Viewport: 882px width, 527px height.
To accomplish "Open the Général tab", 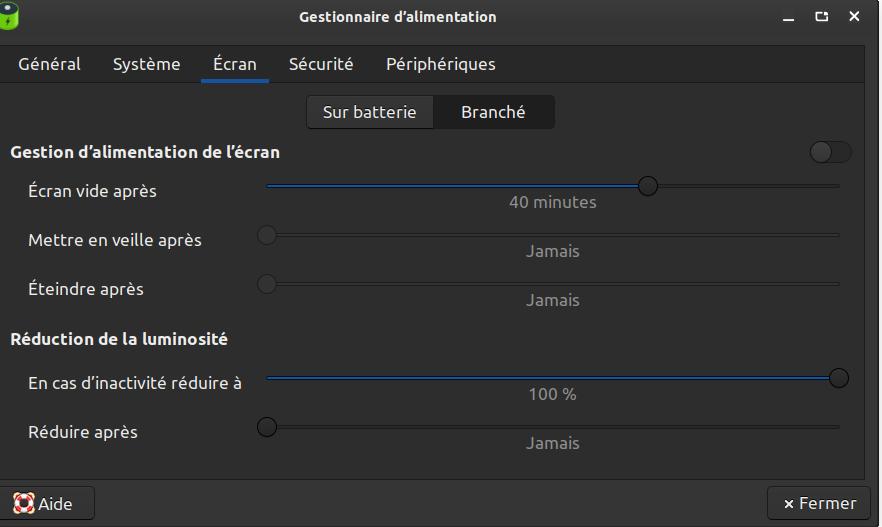I will point(50,64).
